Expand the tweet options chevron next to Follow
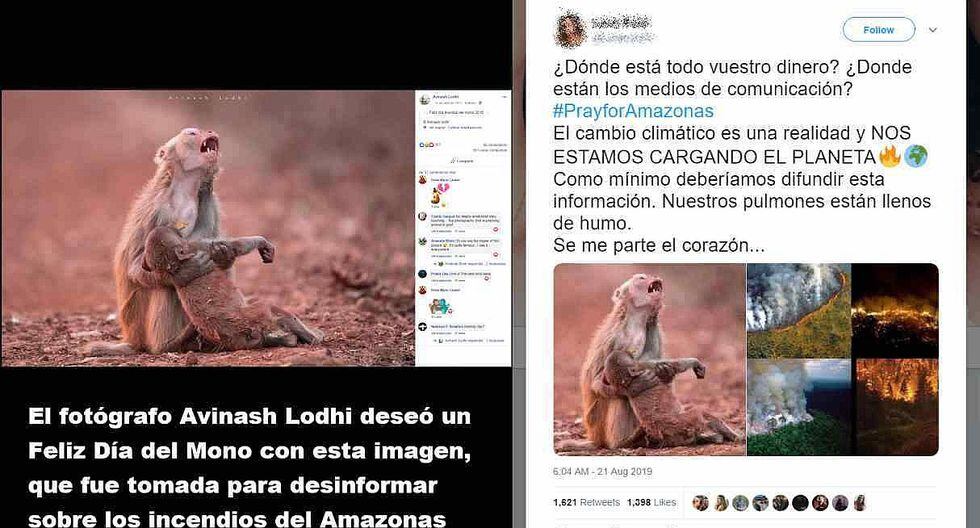980x528 pixels. pos(932,30)
